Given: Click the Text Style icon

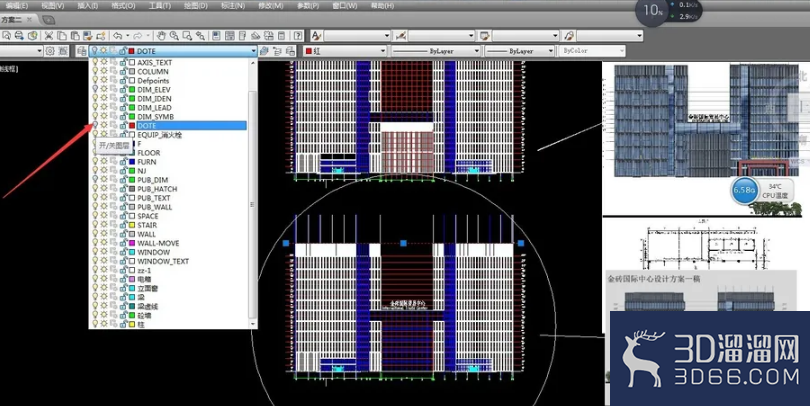Looking at the screenshot, I should point(316,36).
